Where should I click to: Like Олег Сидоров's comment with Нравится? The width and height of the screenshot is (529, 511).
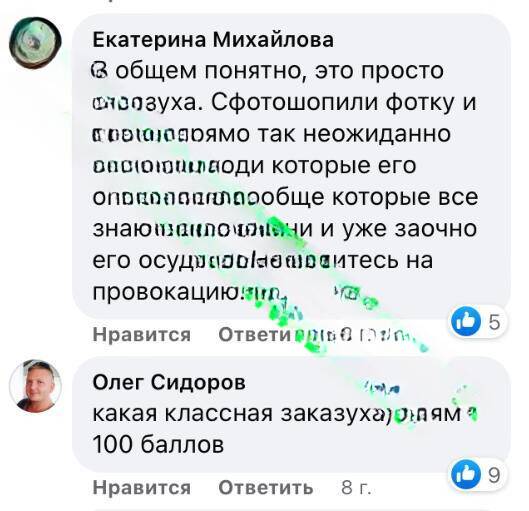pos(142,487)
